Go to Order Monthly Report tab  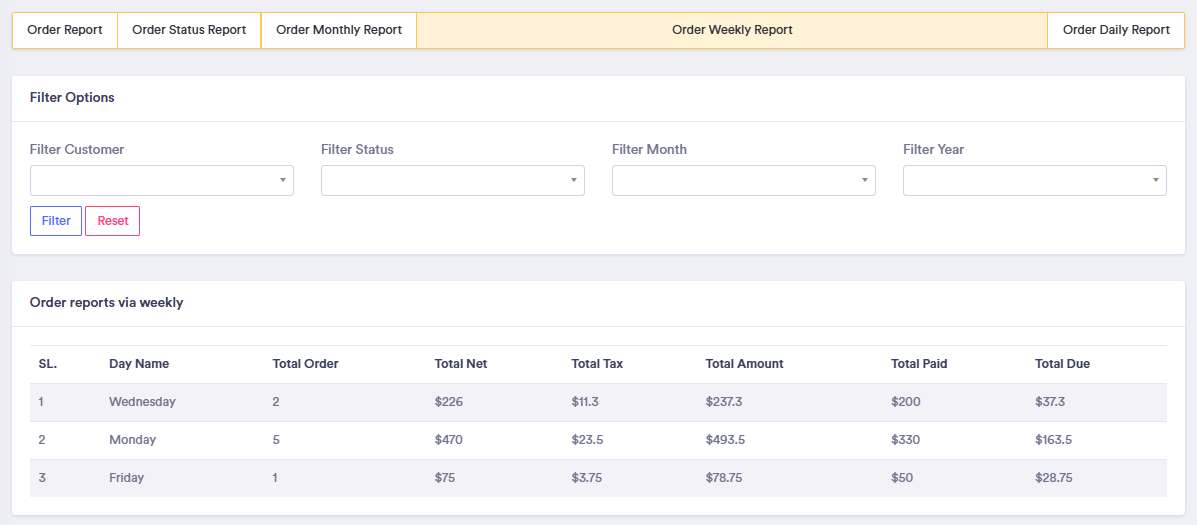339,30
